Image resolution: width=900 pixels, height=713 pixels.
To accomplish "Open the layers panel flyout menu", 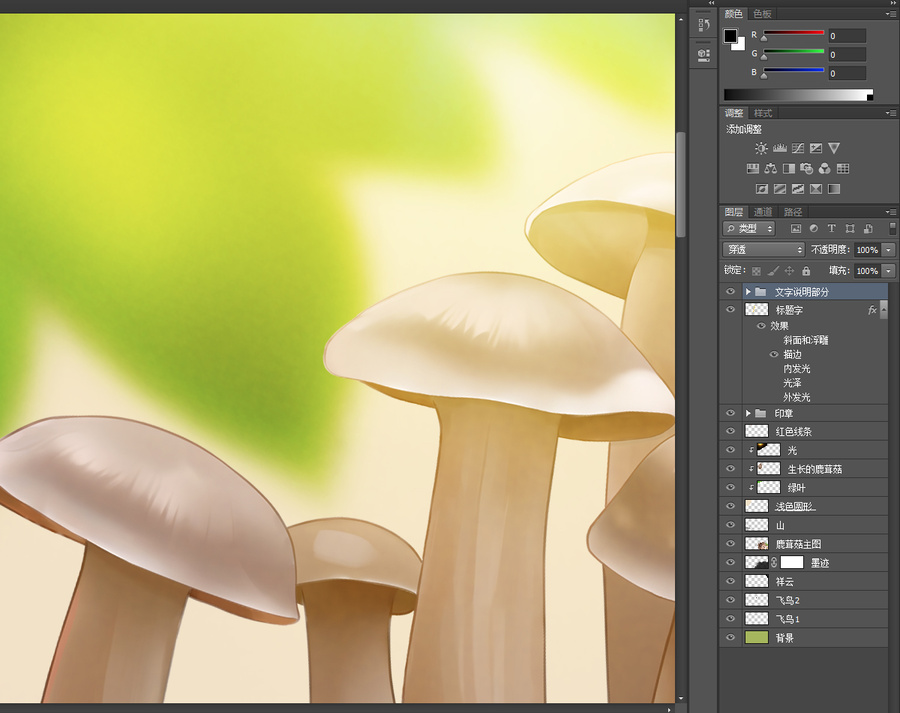I will pyautogui.click(x=891, y=212).
